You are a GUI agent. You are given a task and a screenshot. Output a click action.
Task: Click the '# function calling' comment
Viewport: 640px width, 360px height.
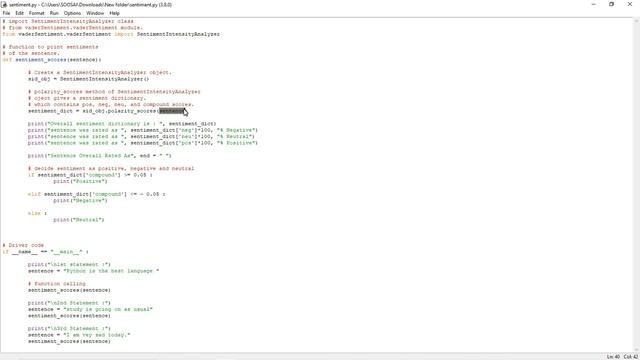pos(57,284)
